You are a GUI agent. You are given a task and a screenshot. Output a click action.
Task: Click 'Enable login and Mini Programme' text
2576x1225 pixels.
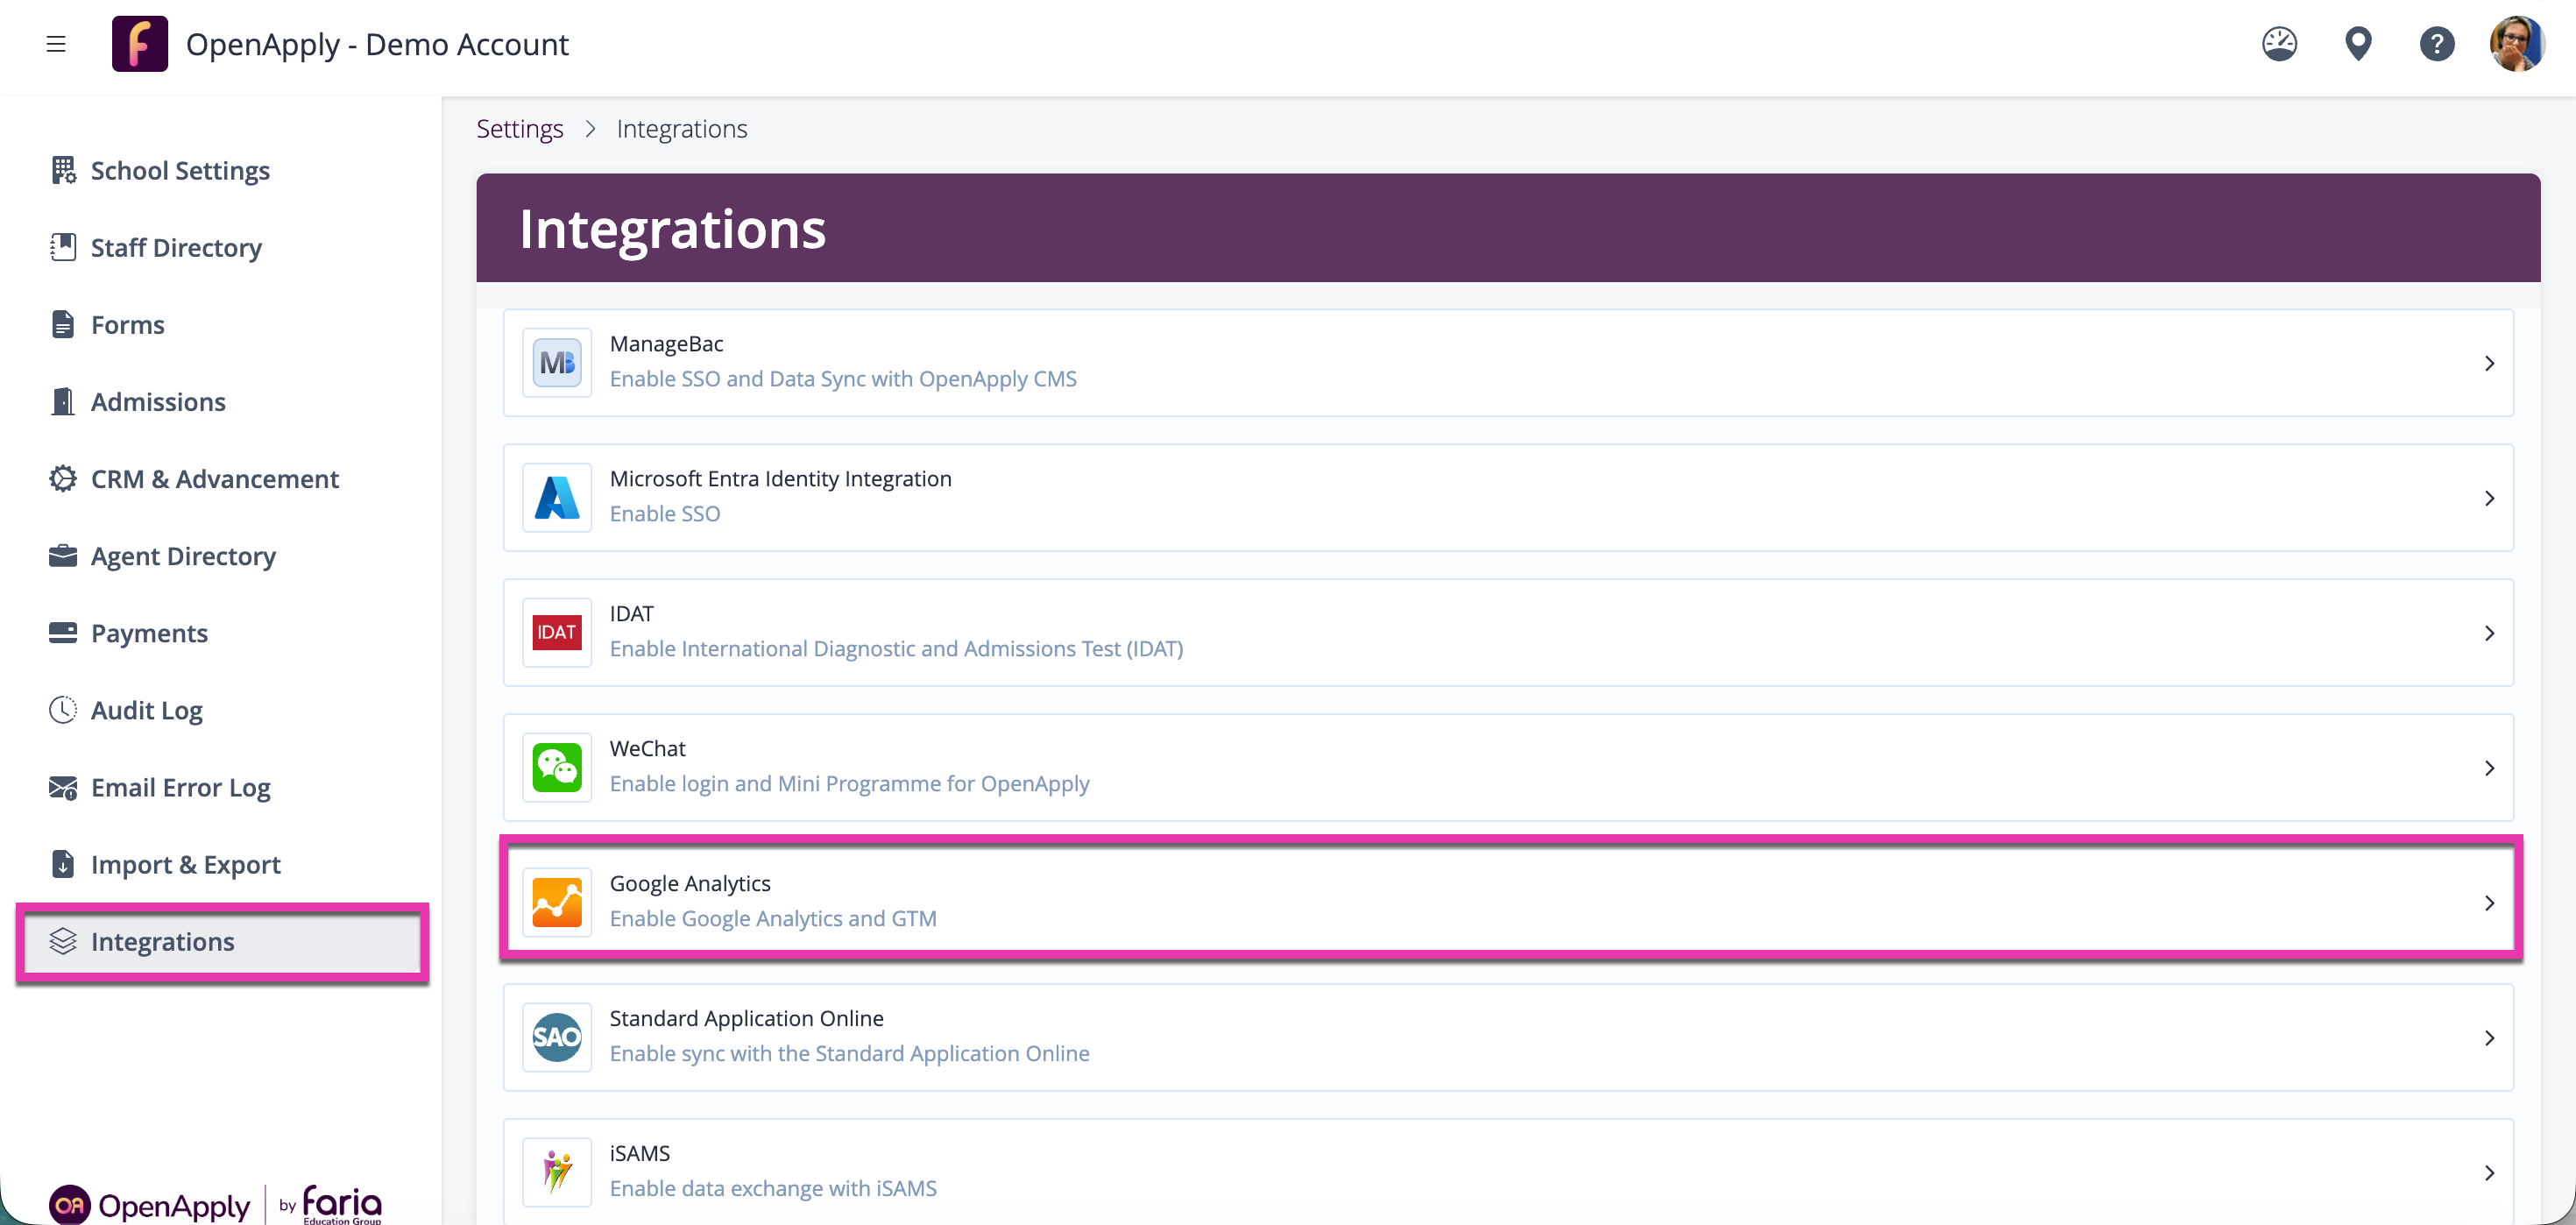coord(849,783)
